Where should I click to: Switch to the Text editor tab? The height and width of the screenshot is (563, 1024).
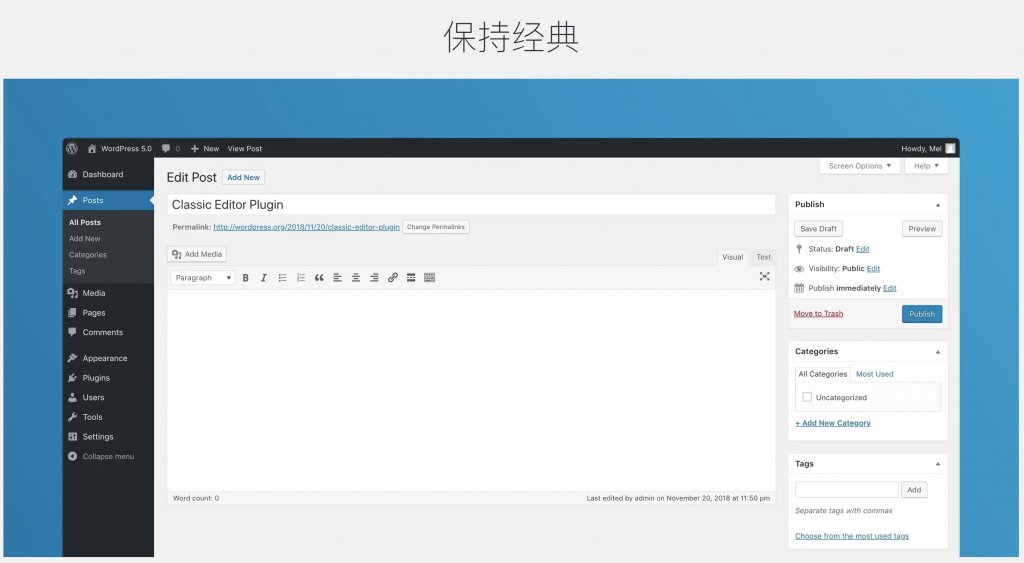click(763, 257)
